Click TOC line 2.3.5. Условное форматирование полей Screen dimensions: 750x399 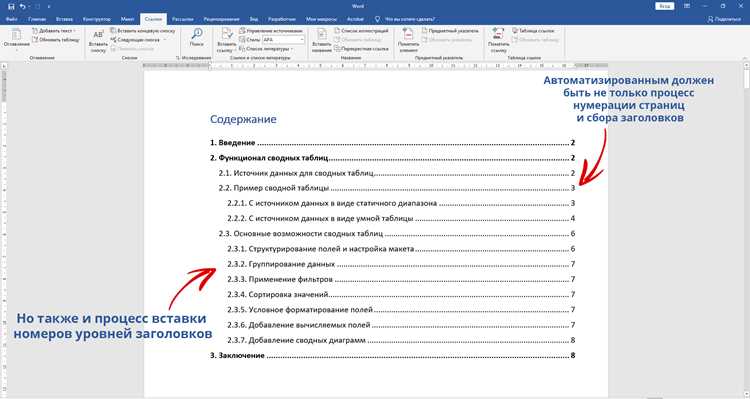401,310
